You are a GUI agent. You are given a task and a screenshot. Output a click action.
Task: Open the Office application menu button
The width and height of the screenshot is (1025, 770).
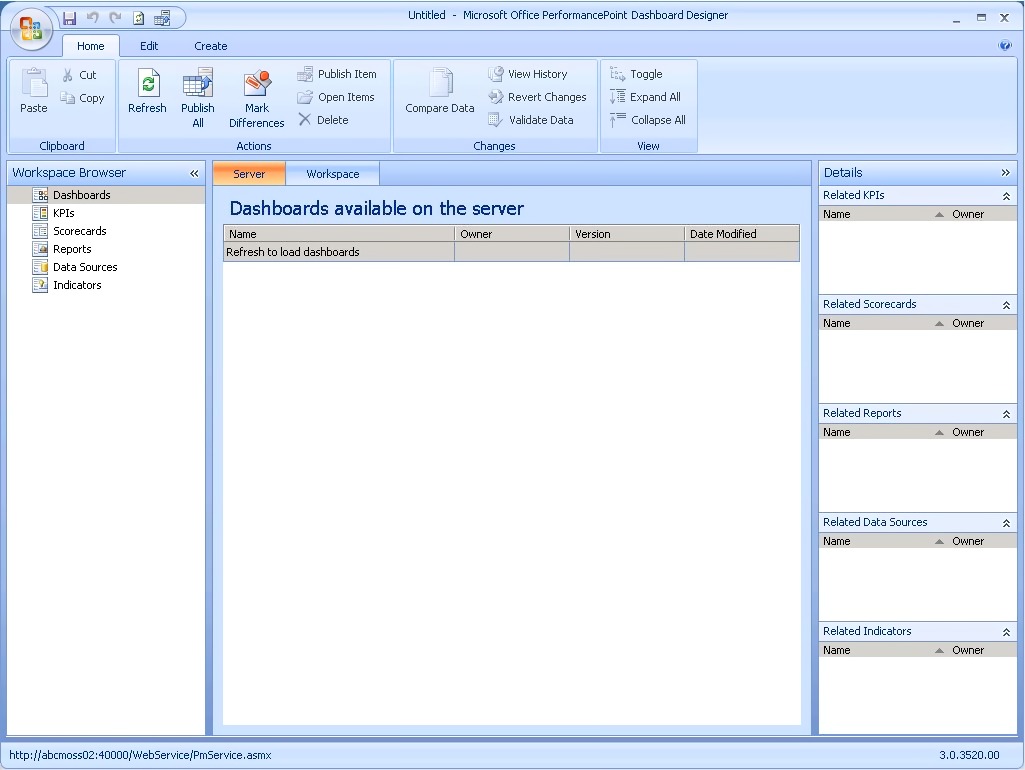(x=30, y=30)
